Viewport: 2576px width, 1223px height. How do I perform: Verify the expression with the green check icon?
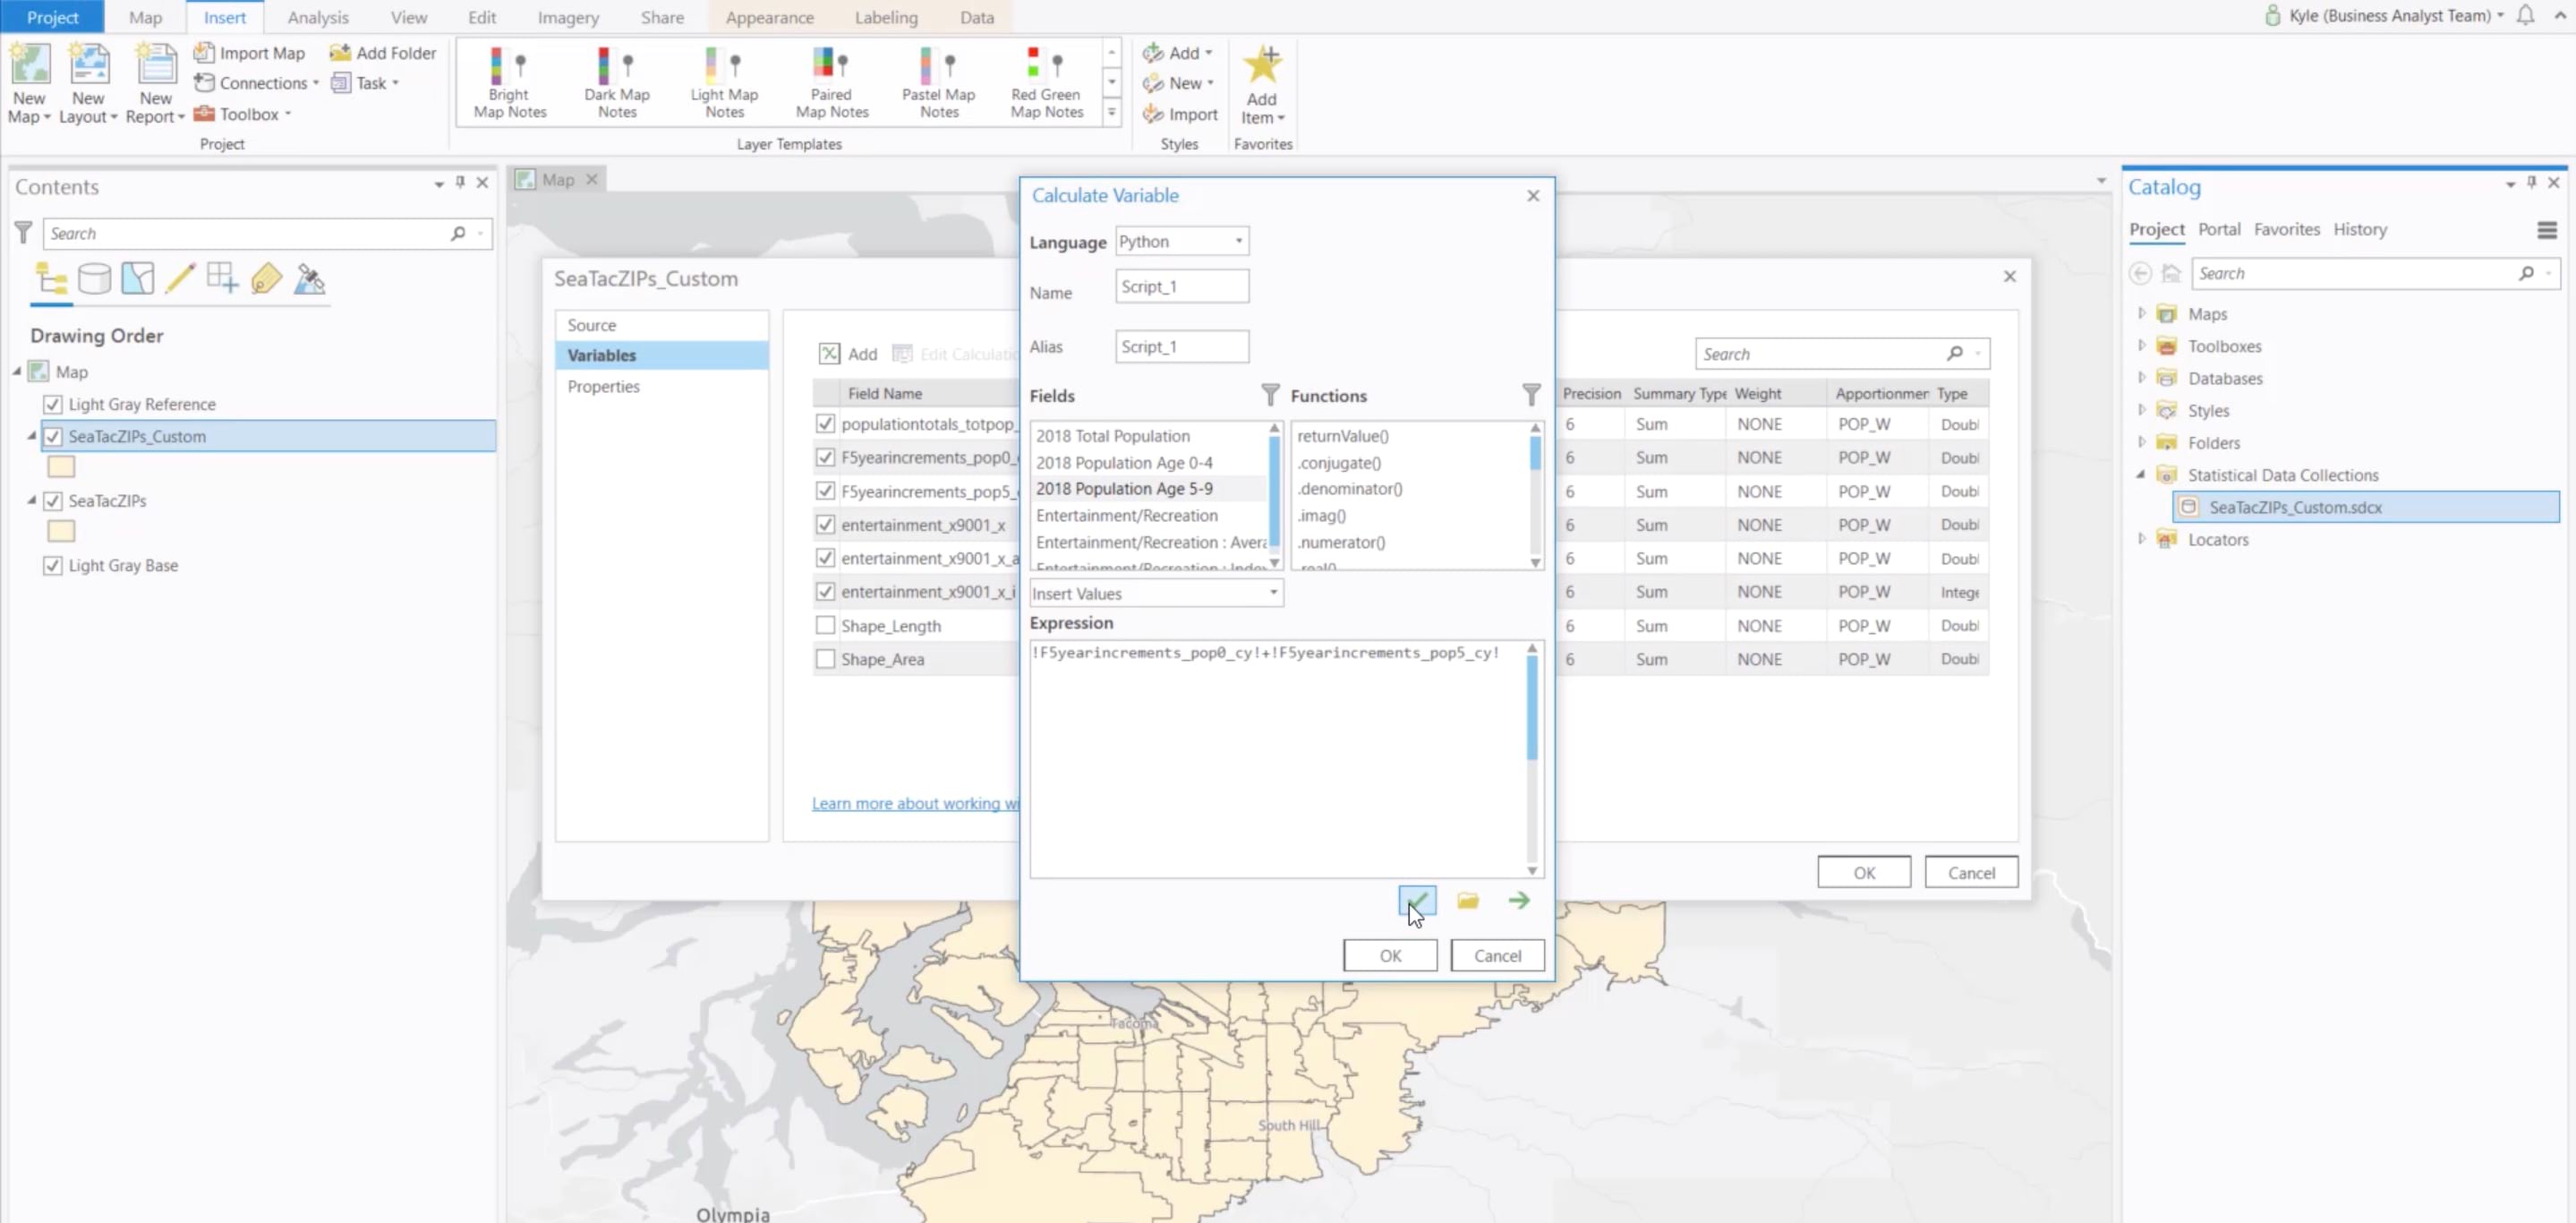tap(1417, 900)
